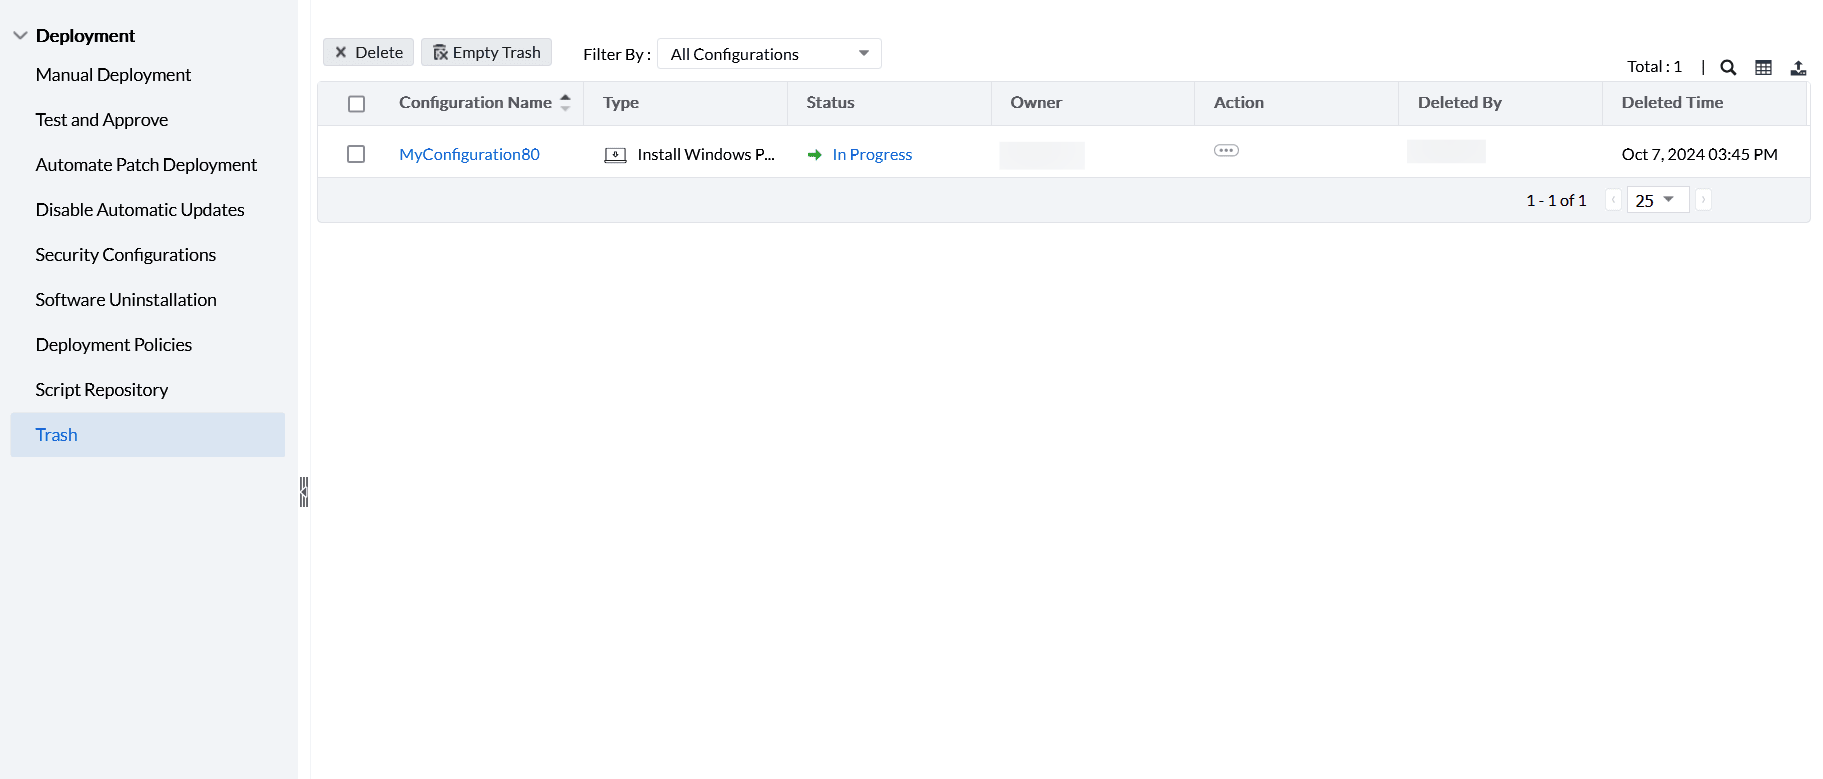Check the MyConfiguration80 row checkbox
The image size is (1823, 779).
coord(356,154)
